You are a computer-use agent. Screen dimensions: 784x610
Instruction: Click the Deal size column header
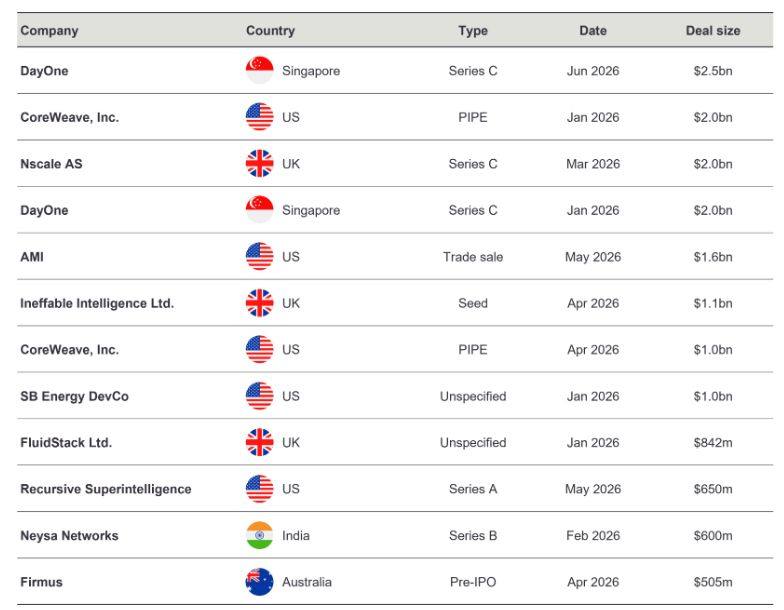712,30
